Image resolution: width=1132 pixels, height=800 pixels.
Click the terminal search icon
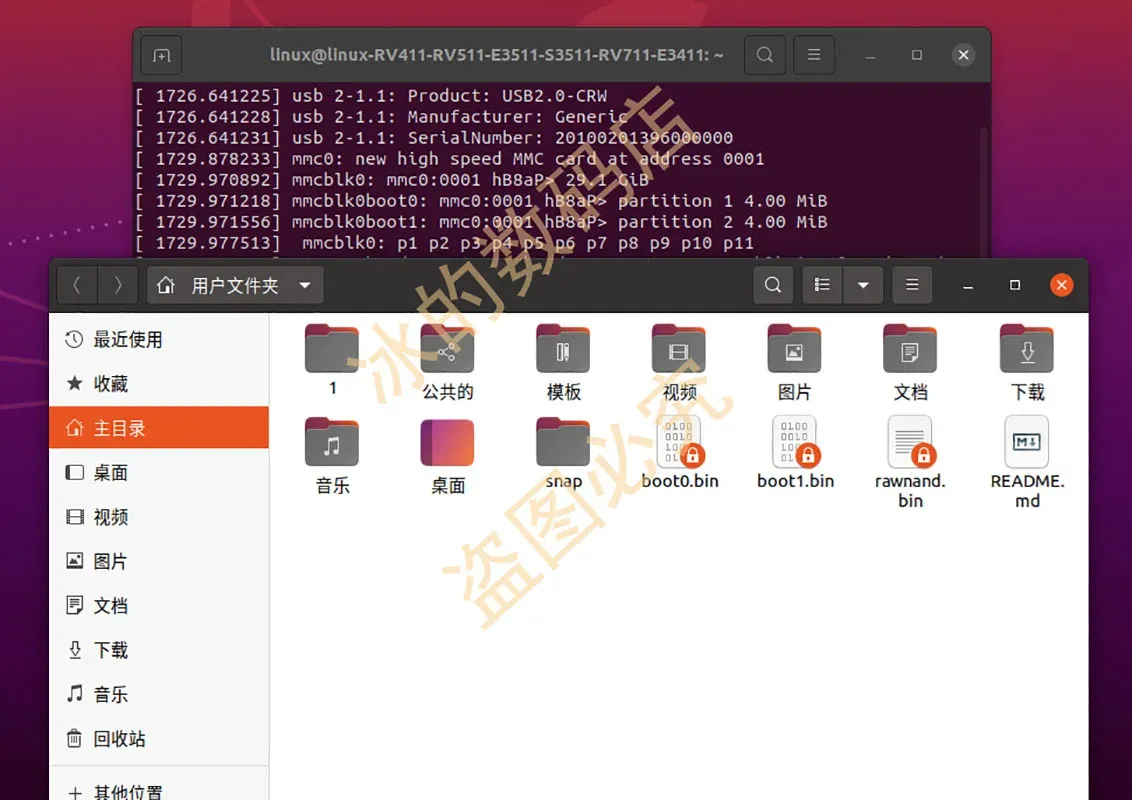(x=765, y=55)
